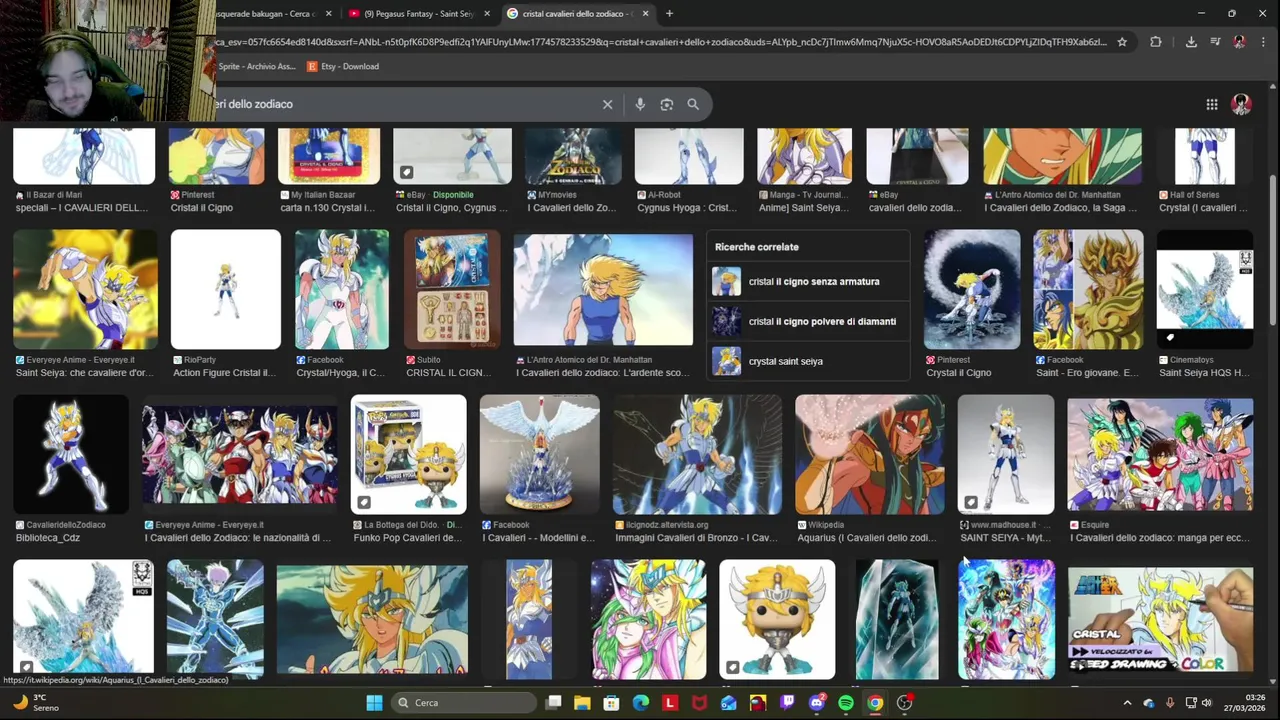The height and width of the screenshot is (720, 1280).
Task: Open the Cristal speed drawing color thumbnail
Action: click(1160, 620)
